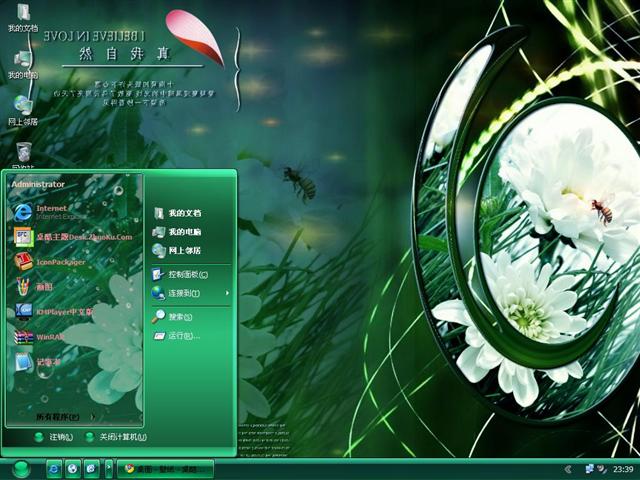
Task: Click the third quick launch icon
Action: (x=91, y=469)
